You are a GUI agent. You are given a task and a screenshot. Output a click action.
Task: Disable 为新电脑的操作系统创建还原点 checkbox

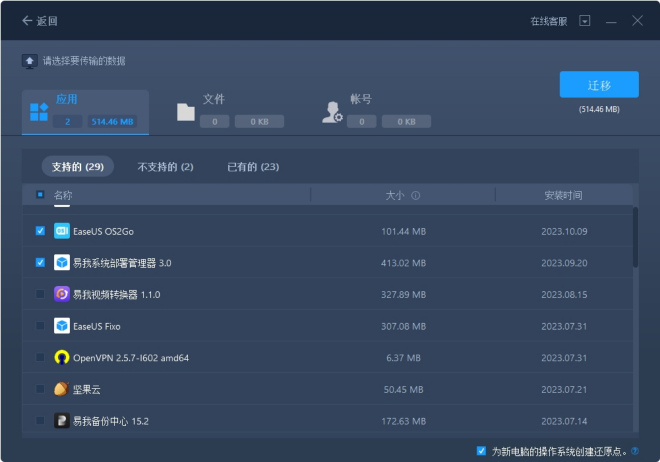point(482,451)
